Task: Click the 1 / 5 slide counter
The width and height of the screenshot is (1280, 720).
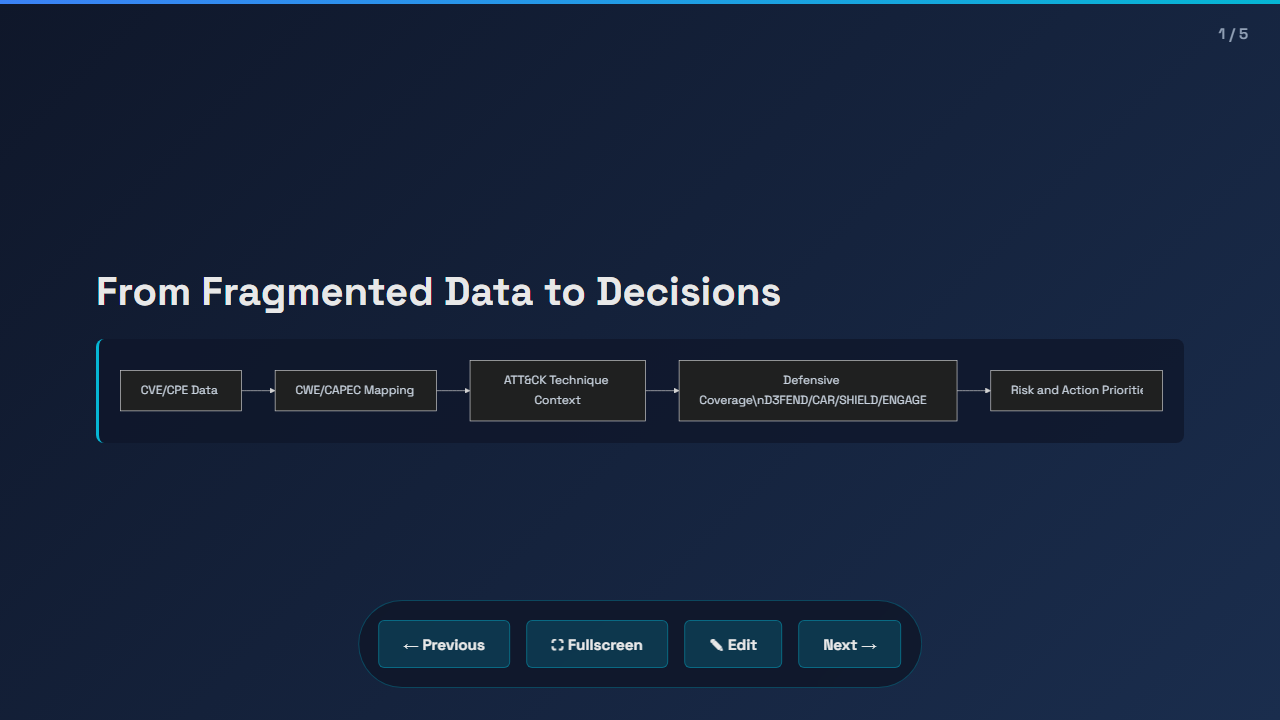Action: pos(1233,34)
